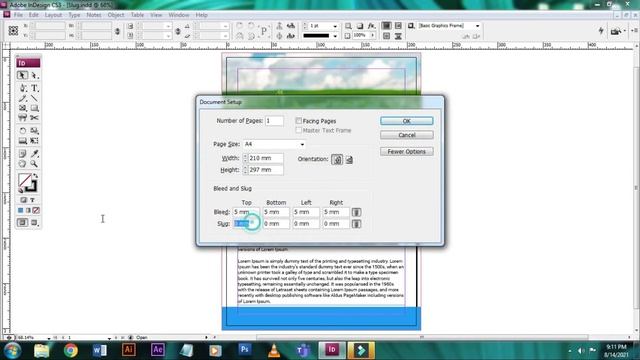
Task: Click the Width 210 mm field
Action: [x=265, y=158]
